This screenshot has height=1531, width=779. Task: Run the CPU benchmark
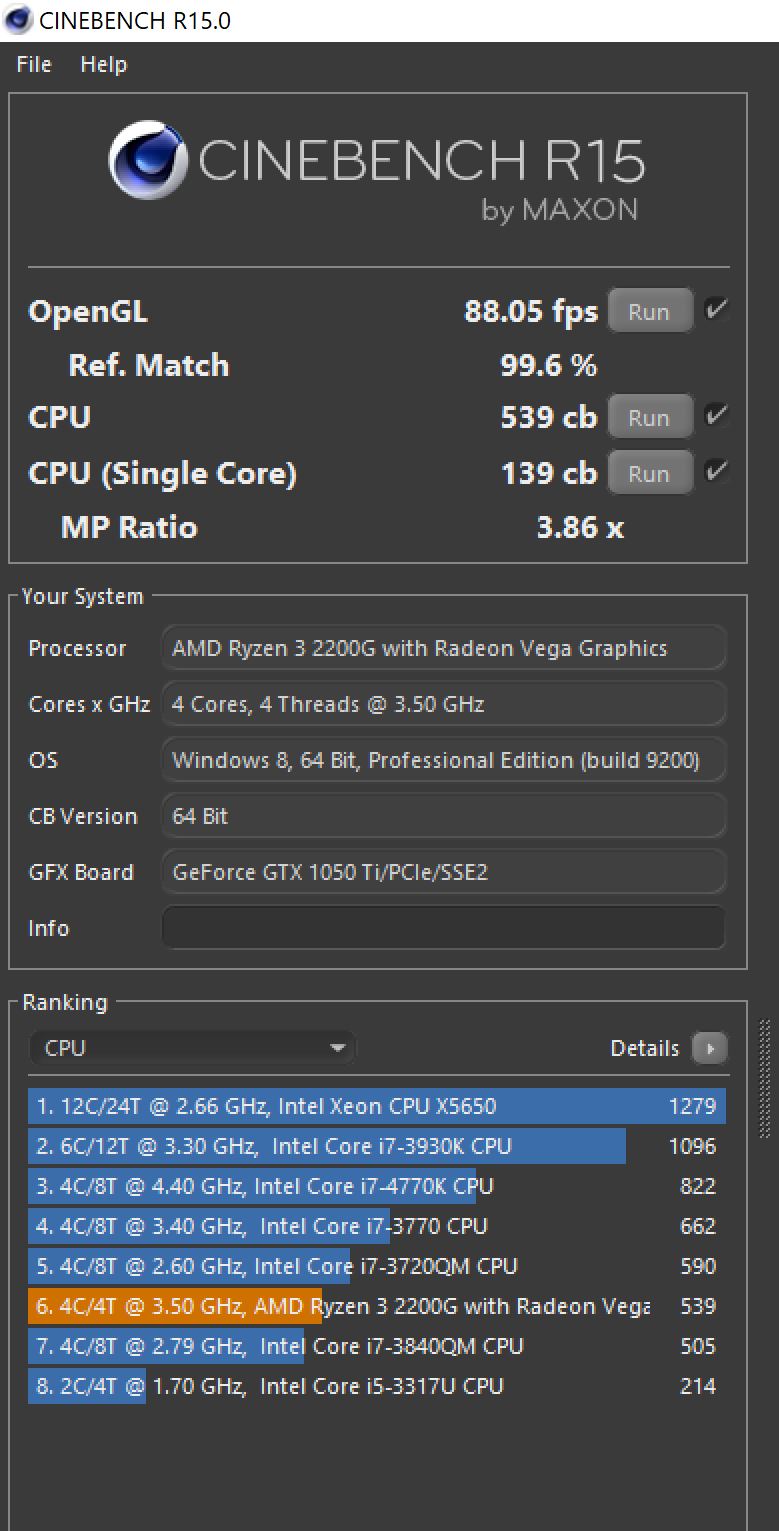tap(650, 417)
